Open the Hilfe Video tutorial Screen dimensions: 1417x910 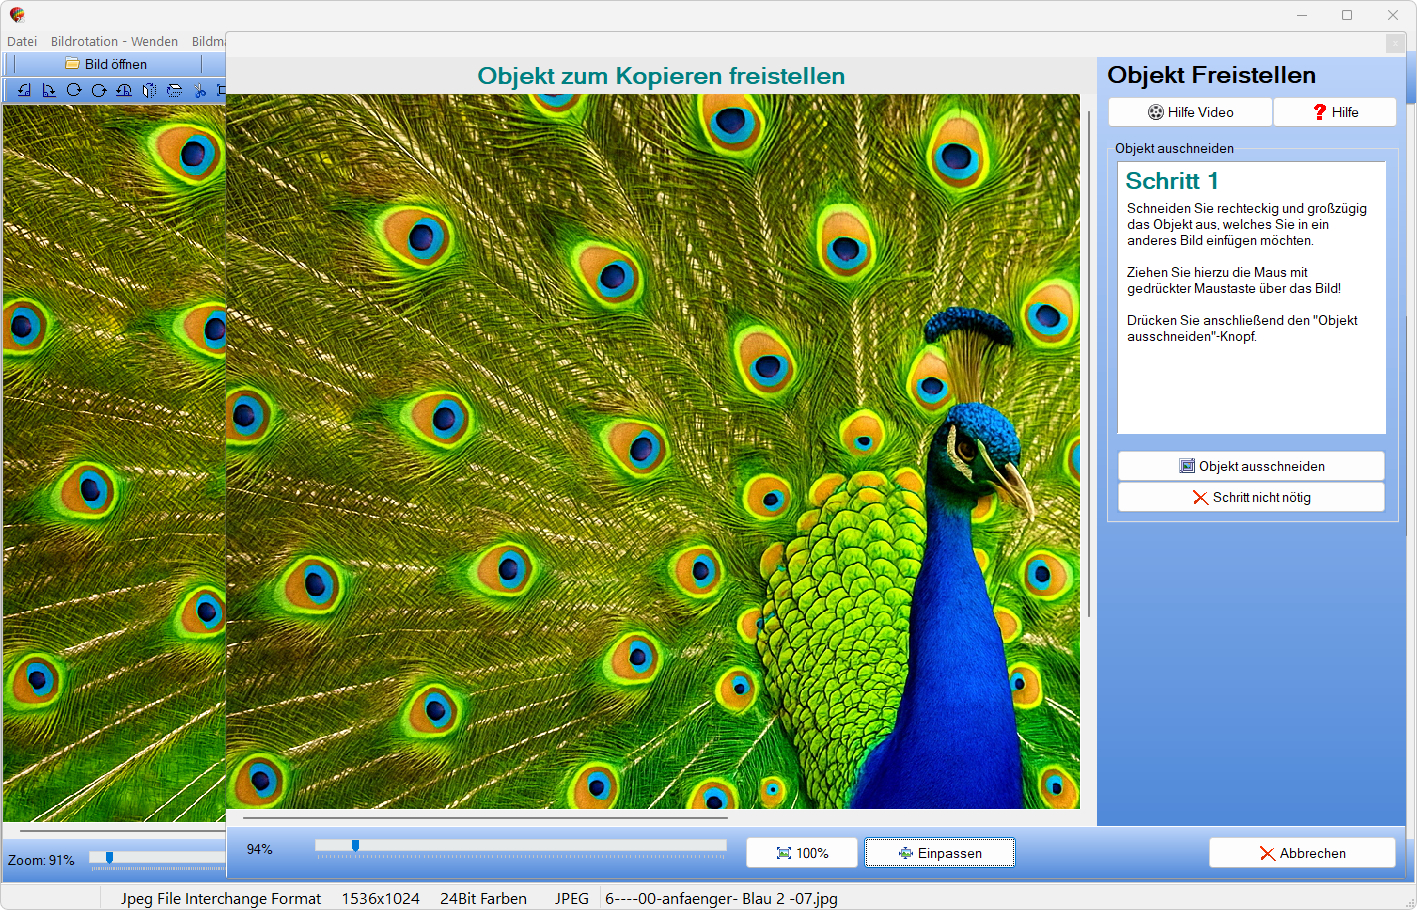pyautogui.click(x=1190, y=112)
